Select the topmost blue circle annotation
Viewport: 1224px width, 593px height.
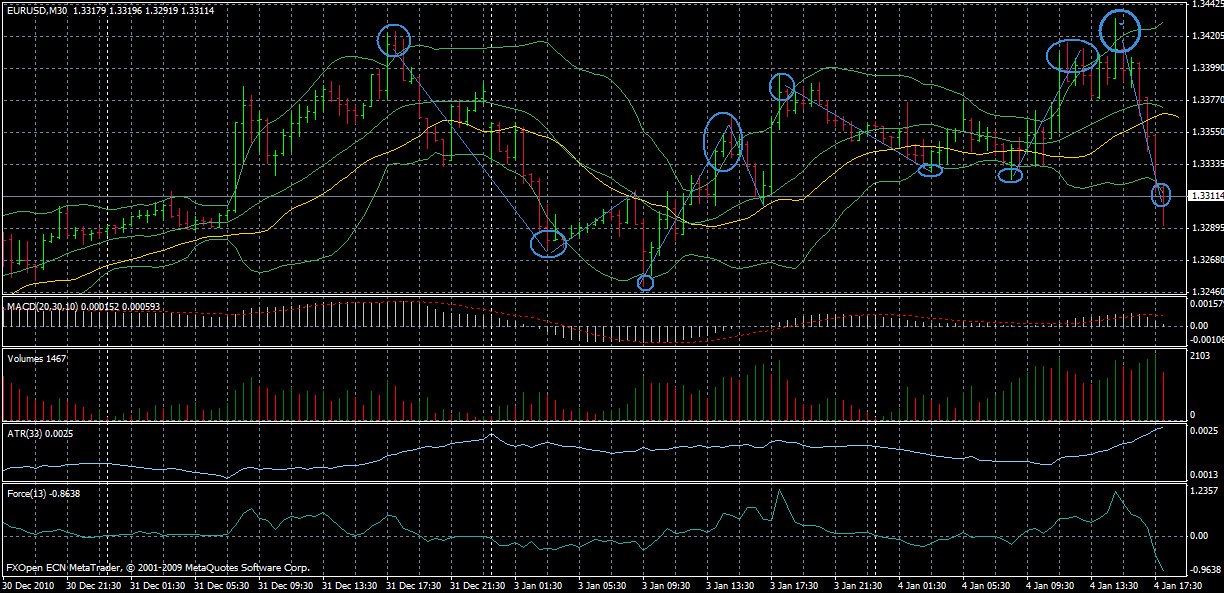(1120, 28)
